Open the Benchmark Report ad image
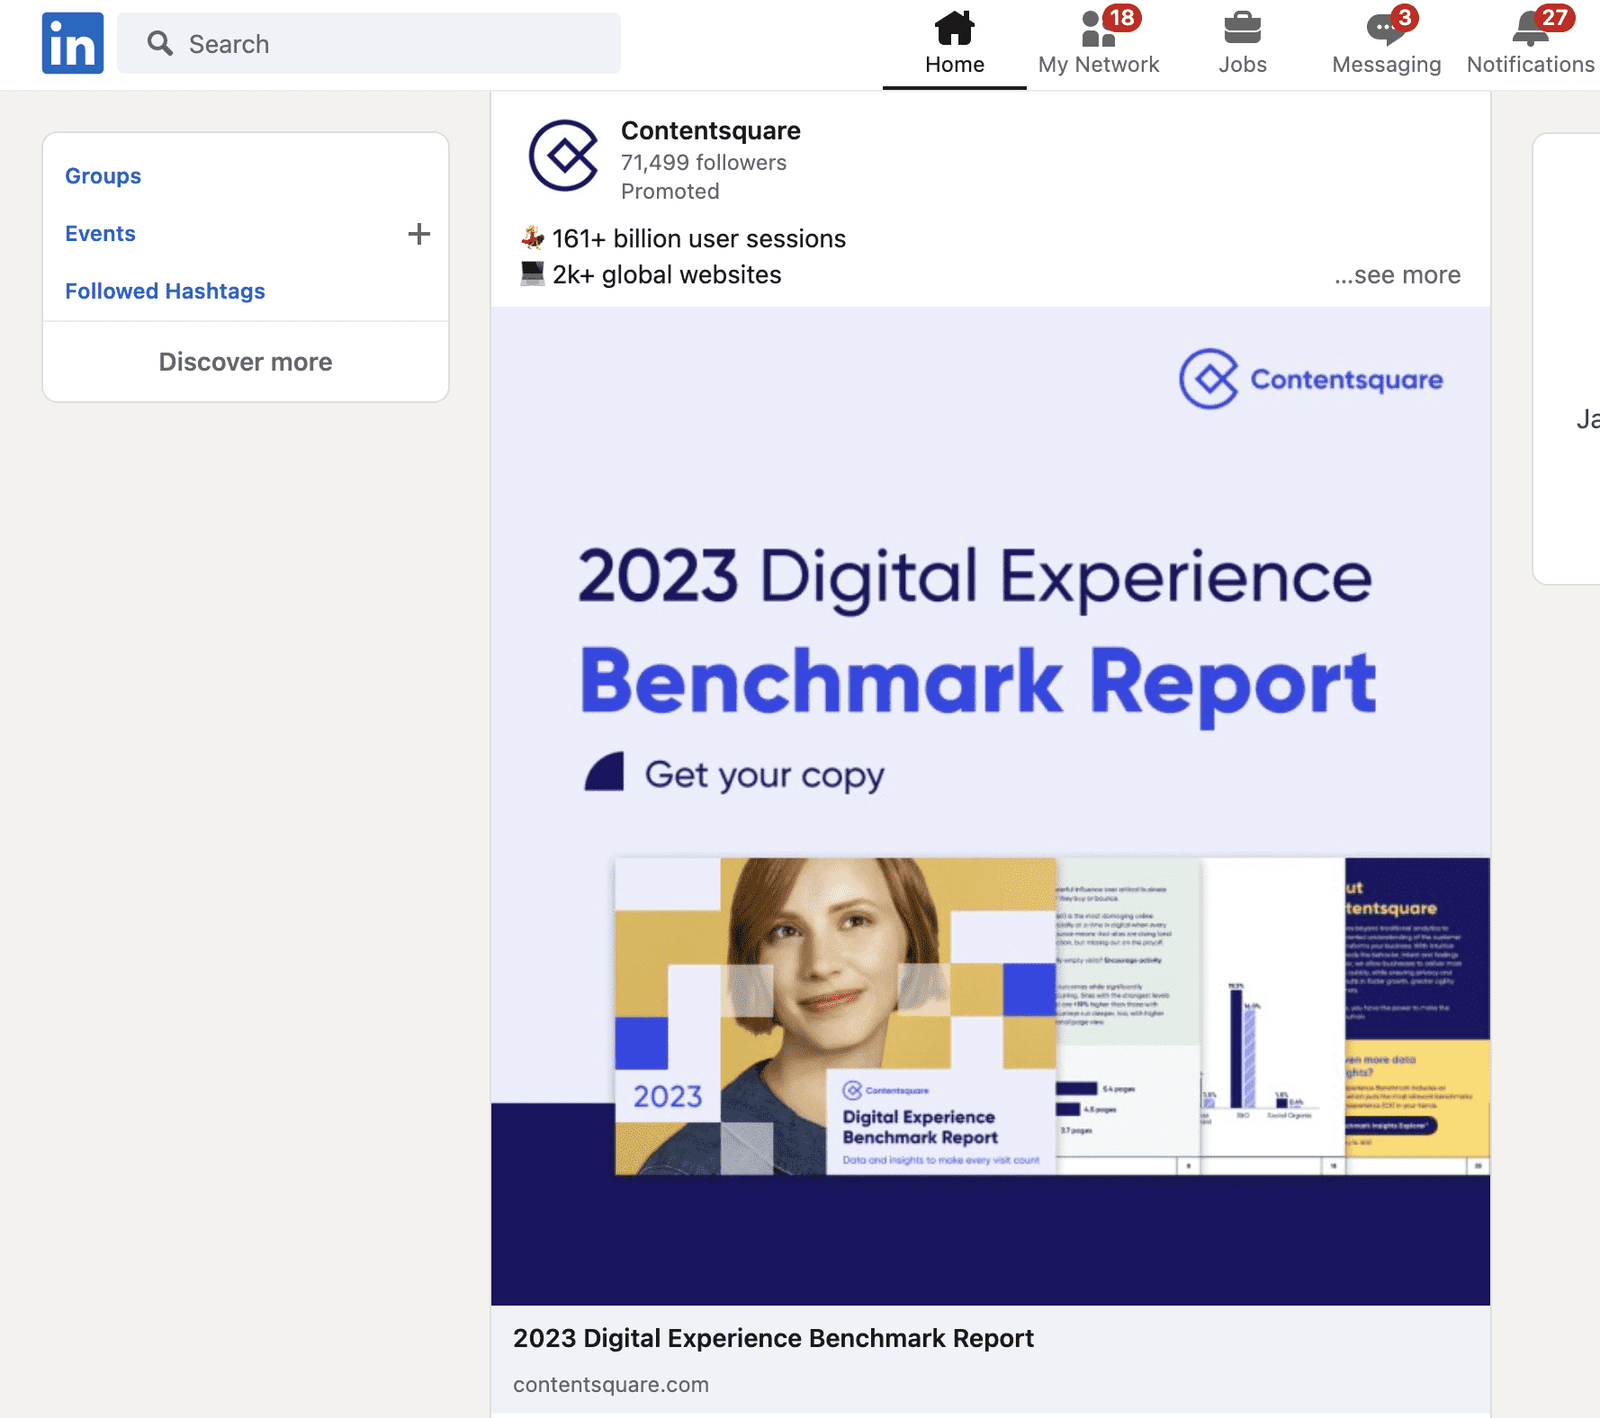This screenshot has width=1600, height=1418. tap(990, 805)
